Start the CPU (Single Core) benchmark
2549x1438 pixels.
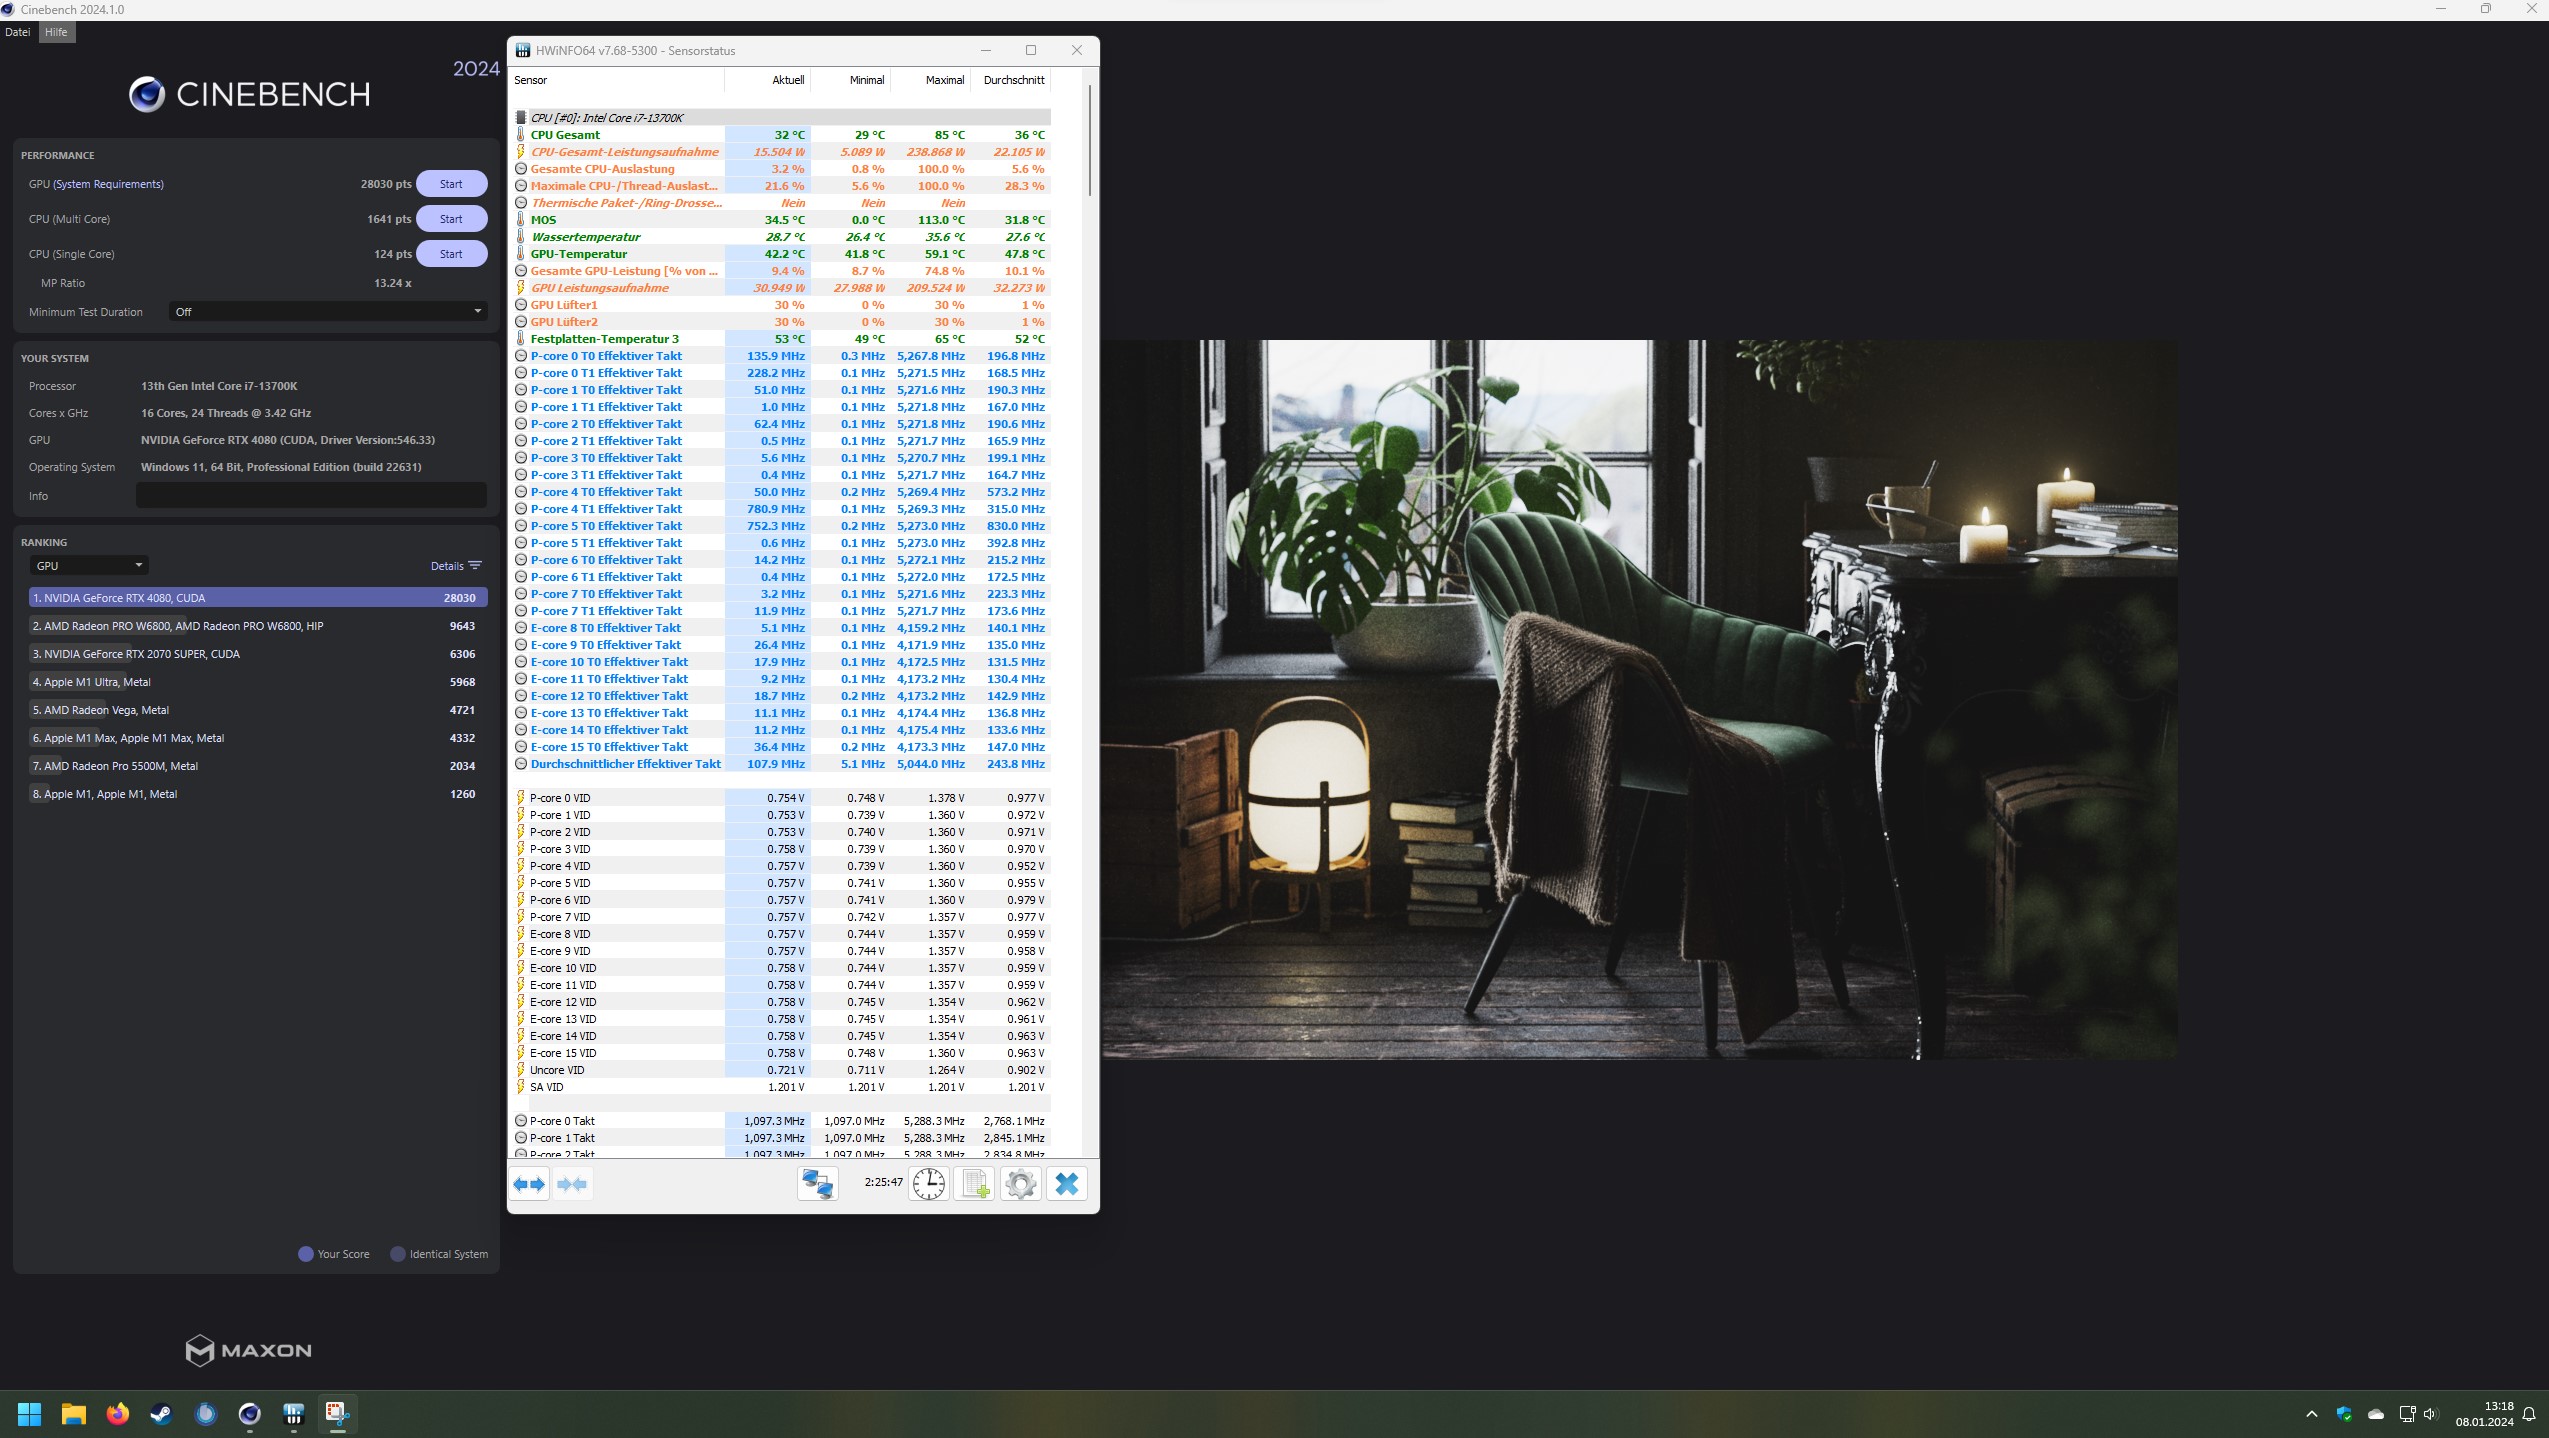[451, 254]
